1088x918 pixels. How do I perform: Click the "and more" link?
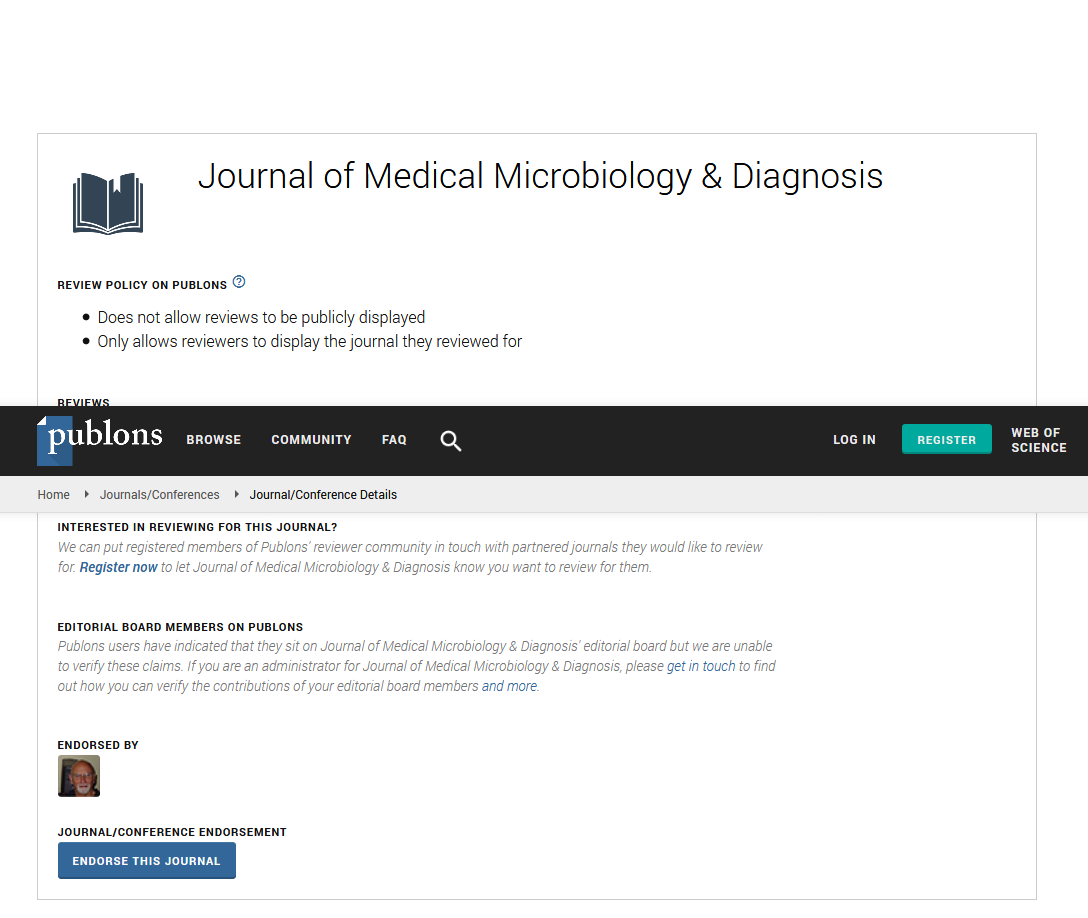click(510, 686)
